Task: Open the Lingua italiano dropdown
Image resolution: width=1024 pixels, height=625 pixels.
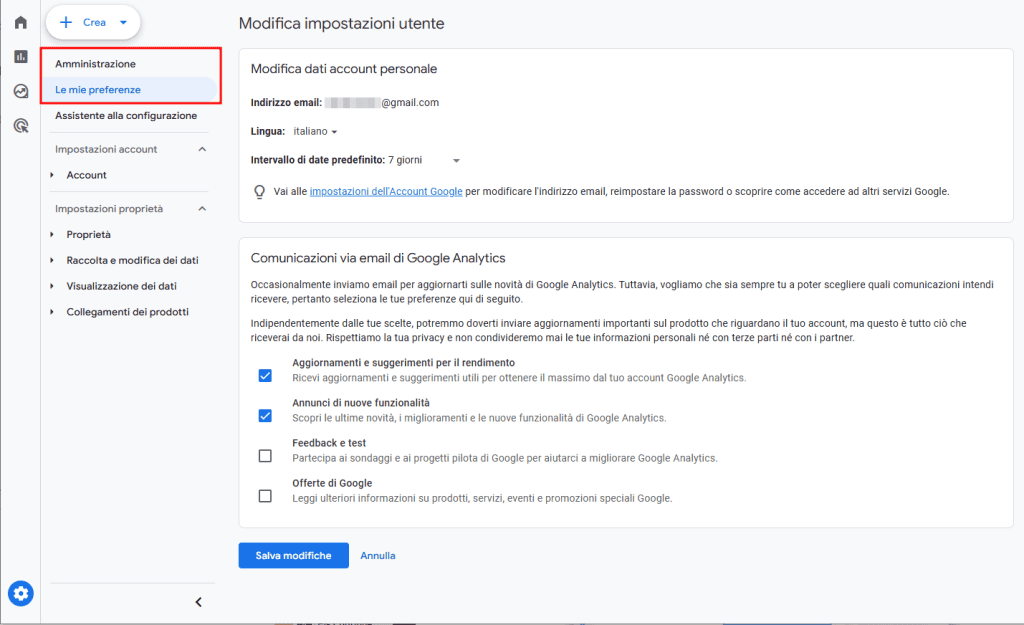Action: 315,131
